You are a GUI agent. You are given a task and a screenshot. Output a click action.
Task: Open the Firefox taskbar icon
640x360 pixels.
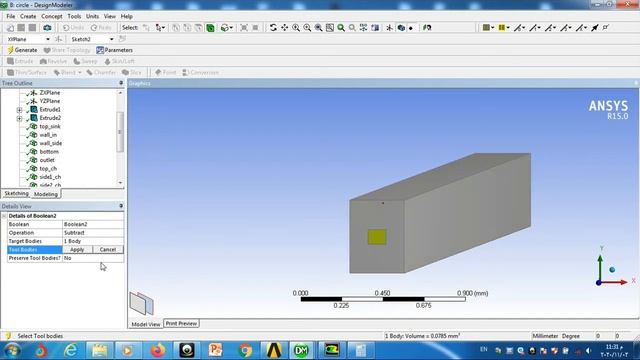click(x=158, y=350)
